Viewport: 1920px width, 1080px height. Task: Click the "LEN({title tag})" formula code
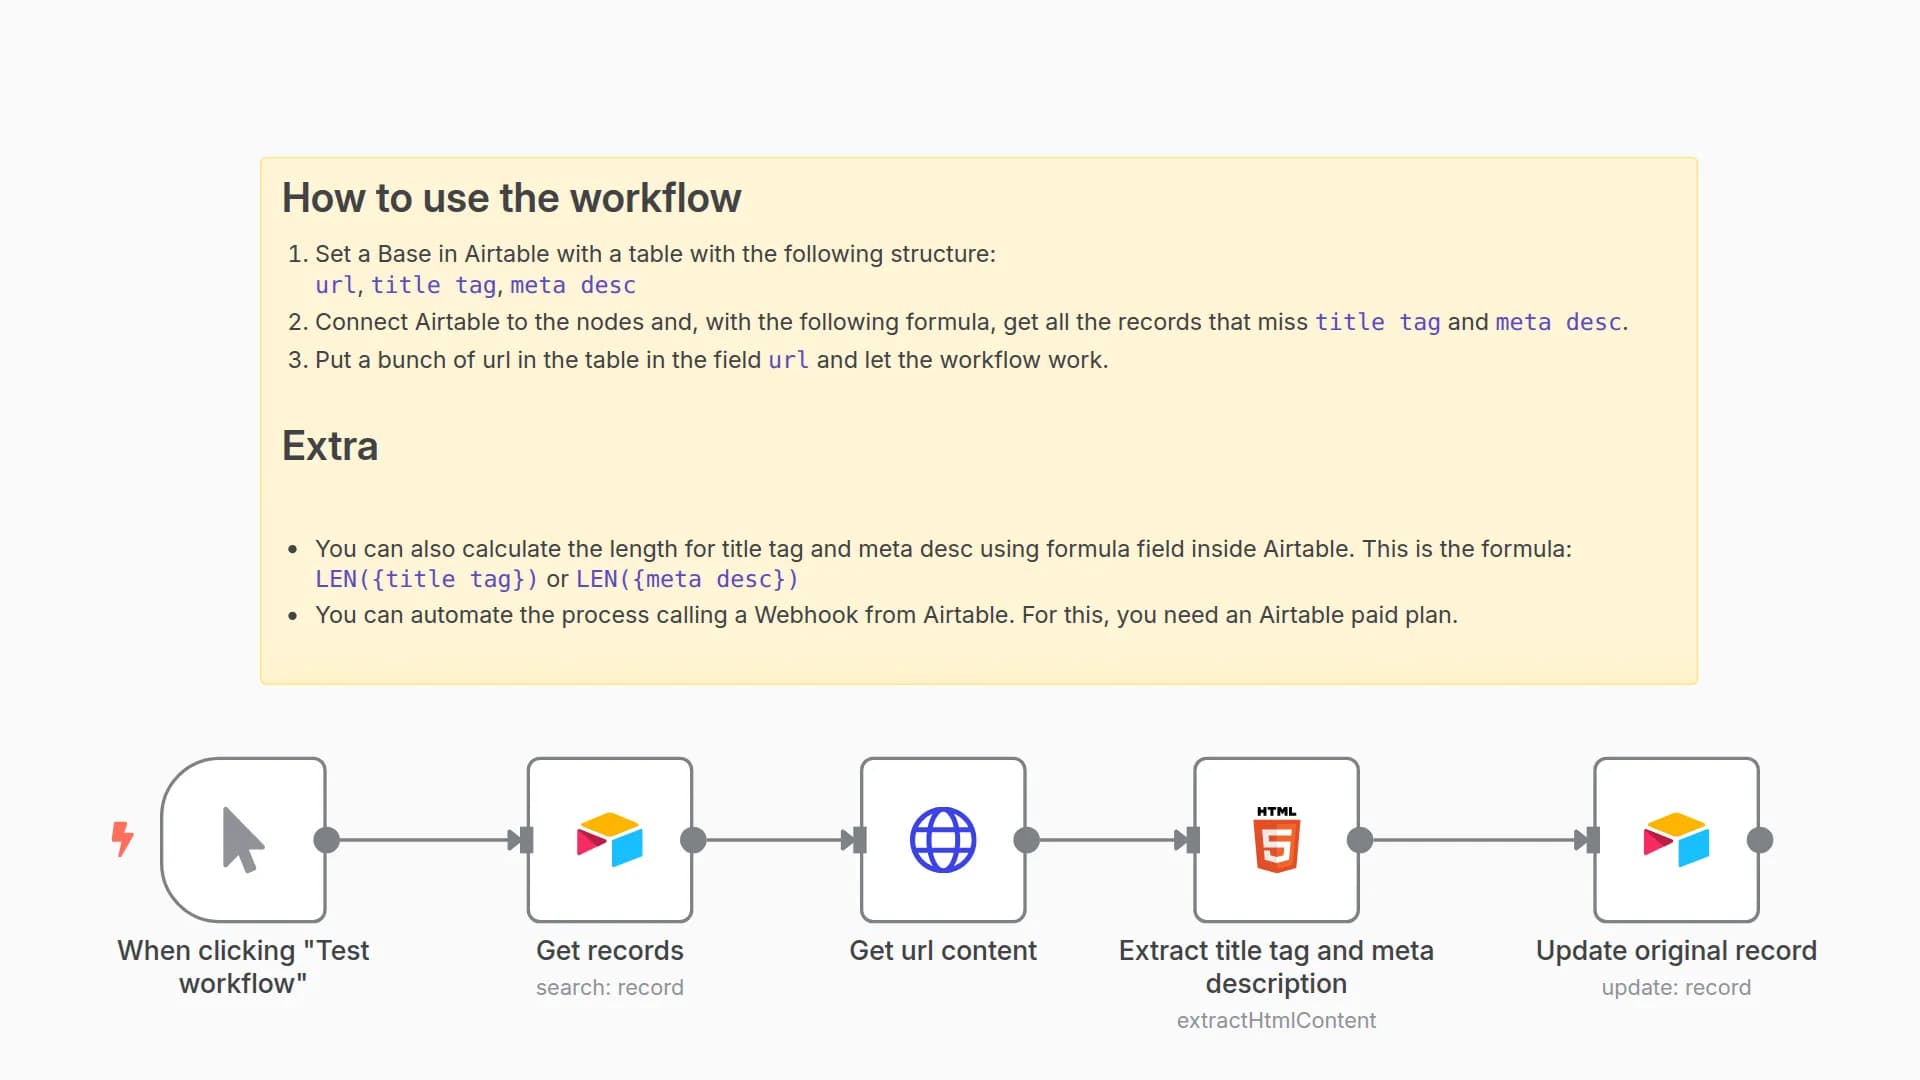426,579
